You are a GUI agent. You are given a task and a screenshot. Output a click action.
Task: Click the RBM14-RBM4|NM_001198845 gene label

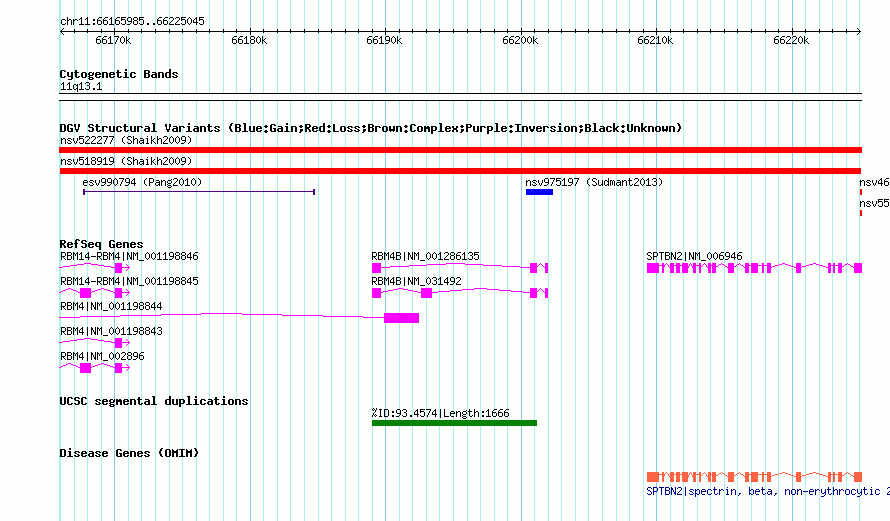pos(129,281)
